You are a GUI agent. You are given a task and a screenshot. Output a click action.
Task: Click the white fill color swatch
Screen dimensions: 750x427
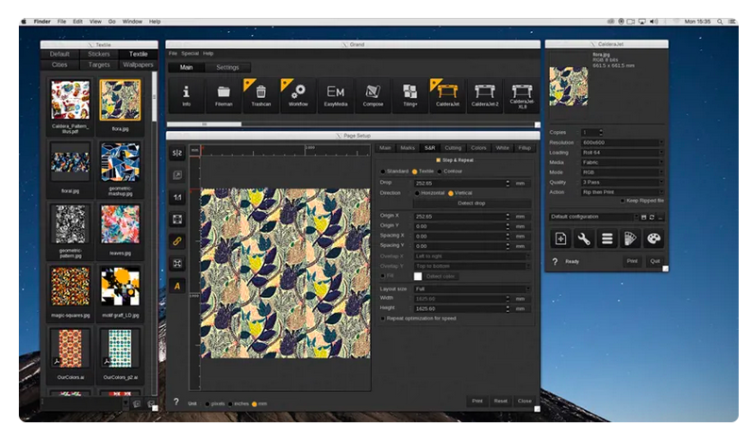click(x=418, y=276)
